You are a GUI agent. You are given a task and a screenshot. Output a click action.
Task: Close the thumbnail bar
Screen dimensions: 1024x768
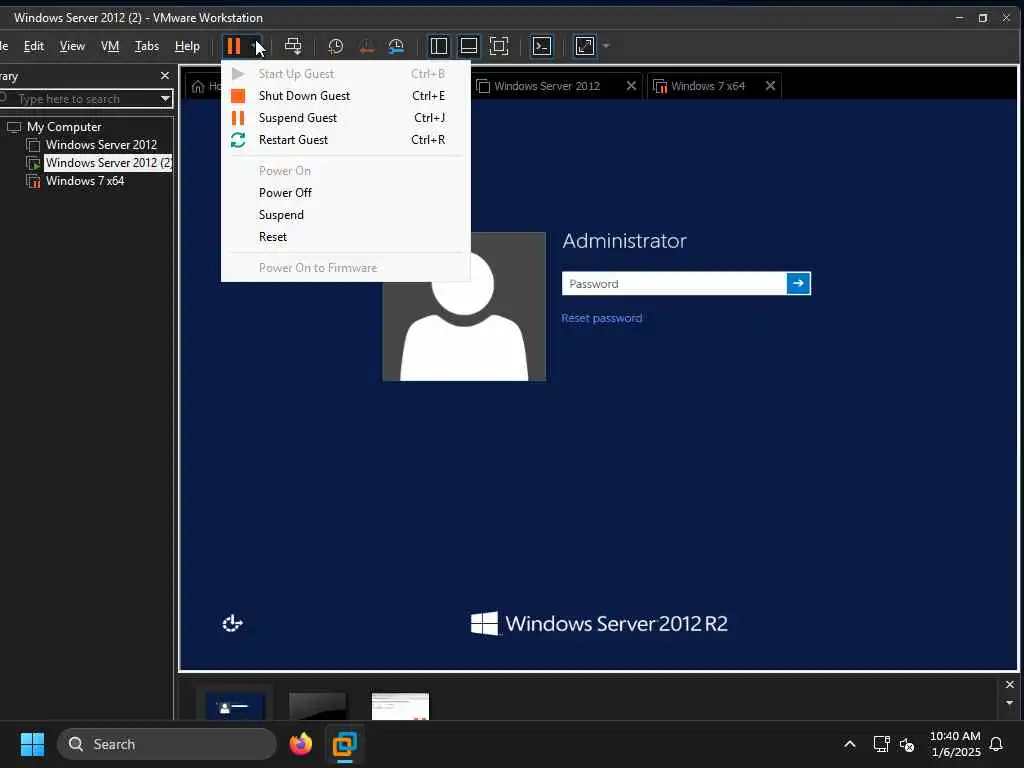click(x=1010, y=684)
